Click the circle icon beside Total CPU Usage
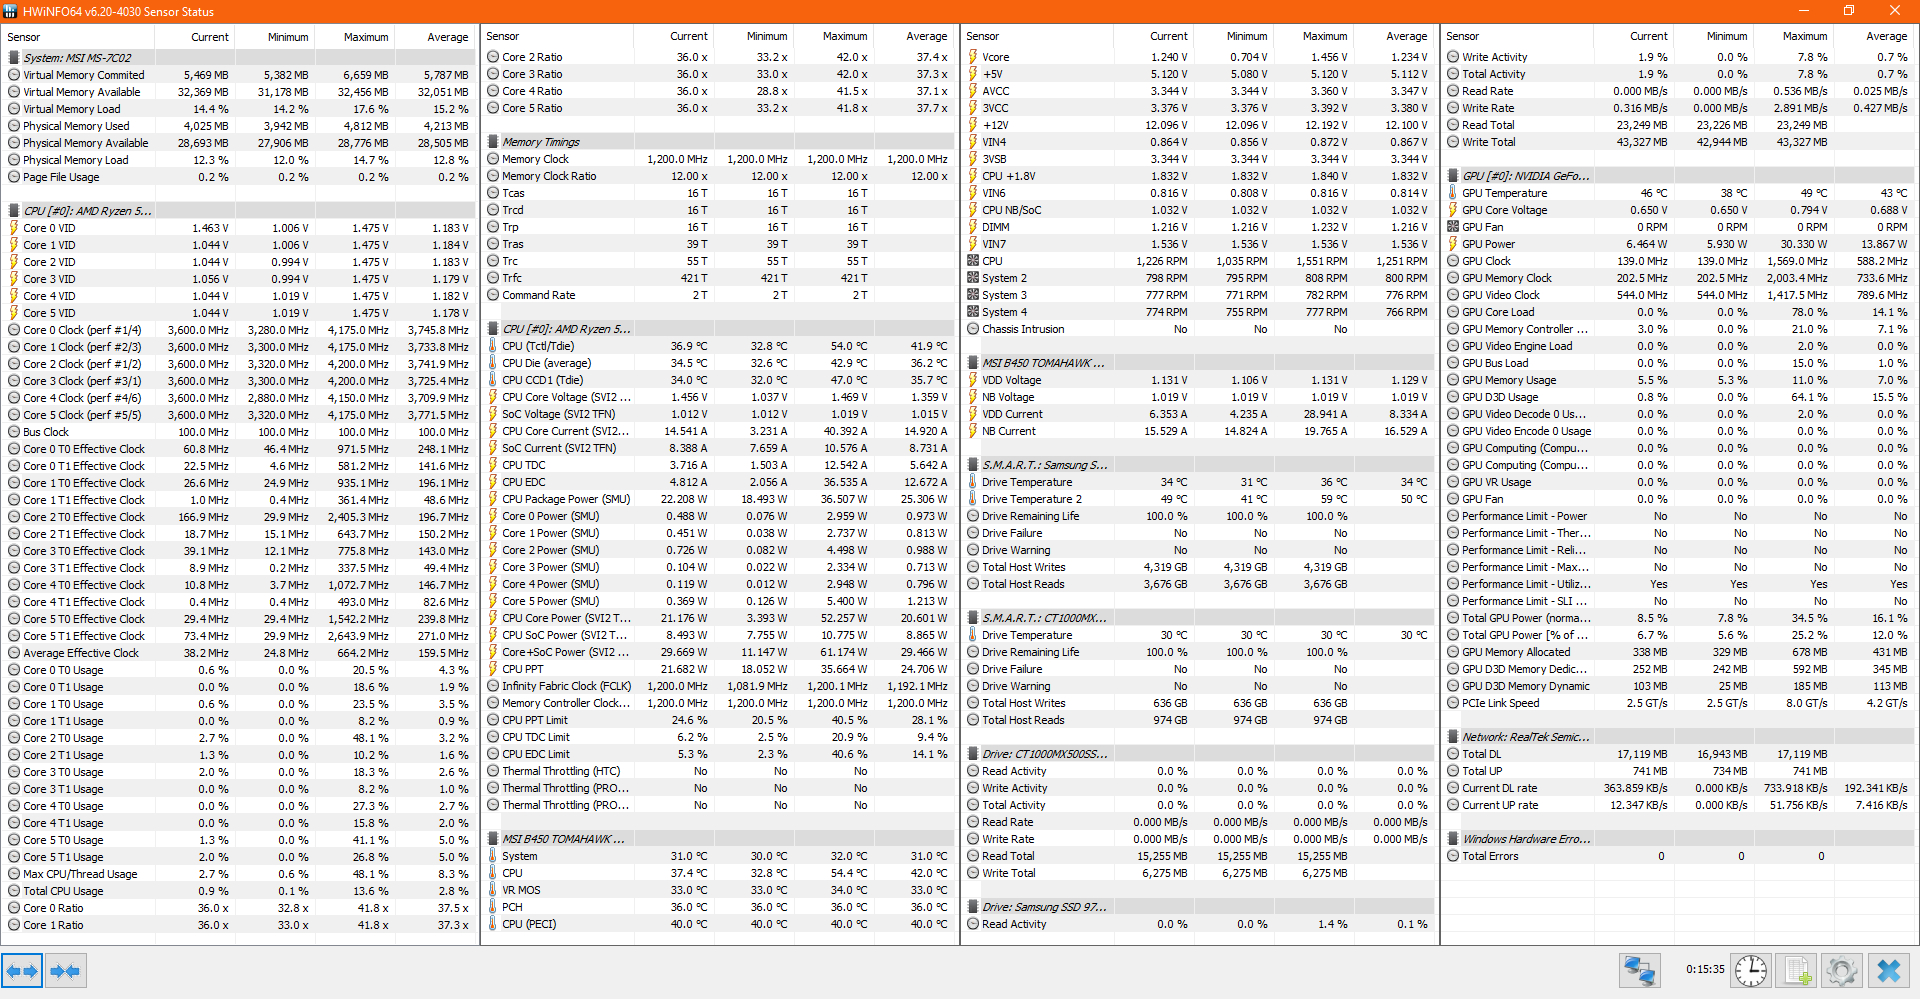 point(14,891)
